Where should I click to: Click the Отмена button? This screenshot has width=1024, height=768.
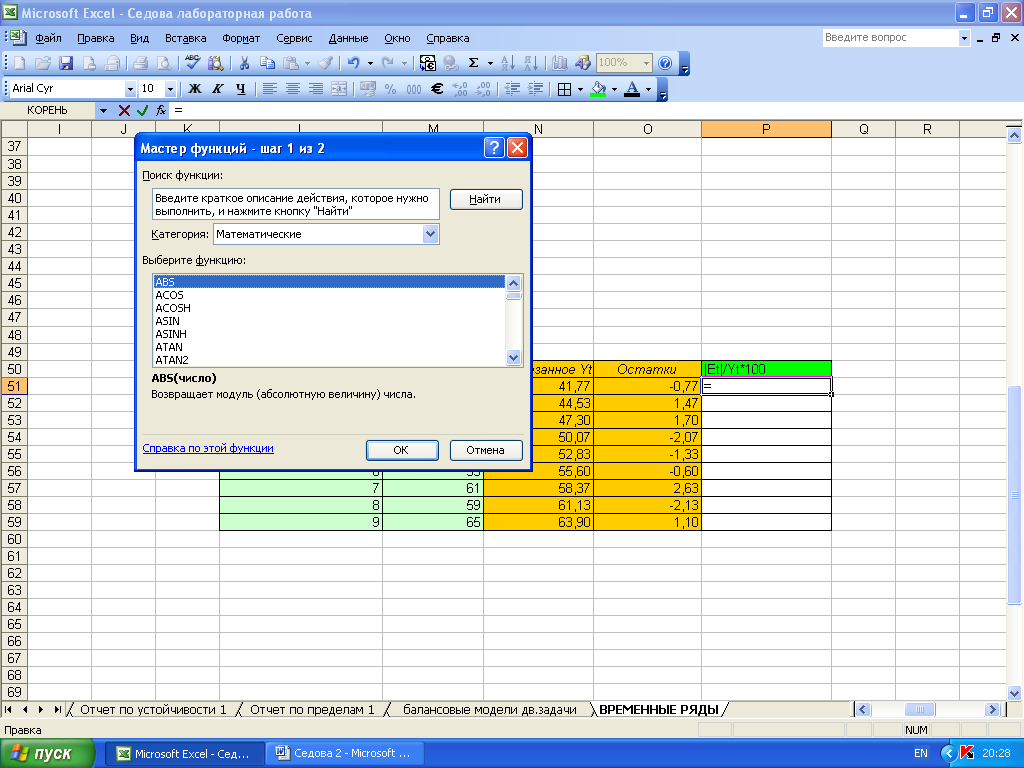(486, 450)
